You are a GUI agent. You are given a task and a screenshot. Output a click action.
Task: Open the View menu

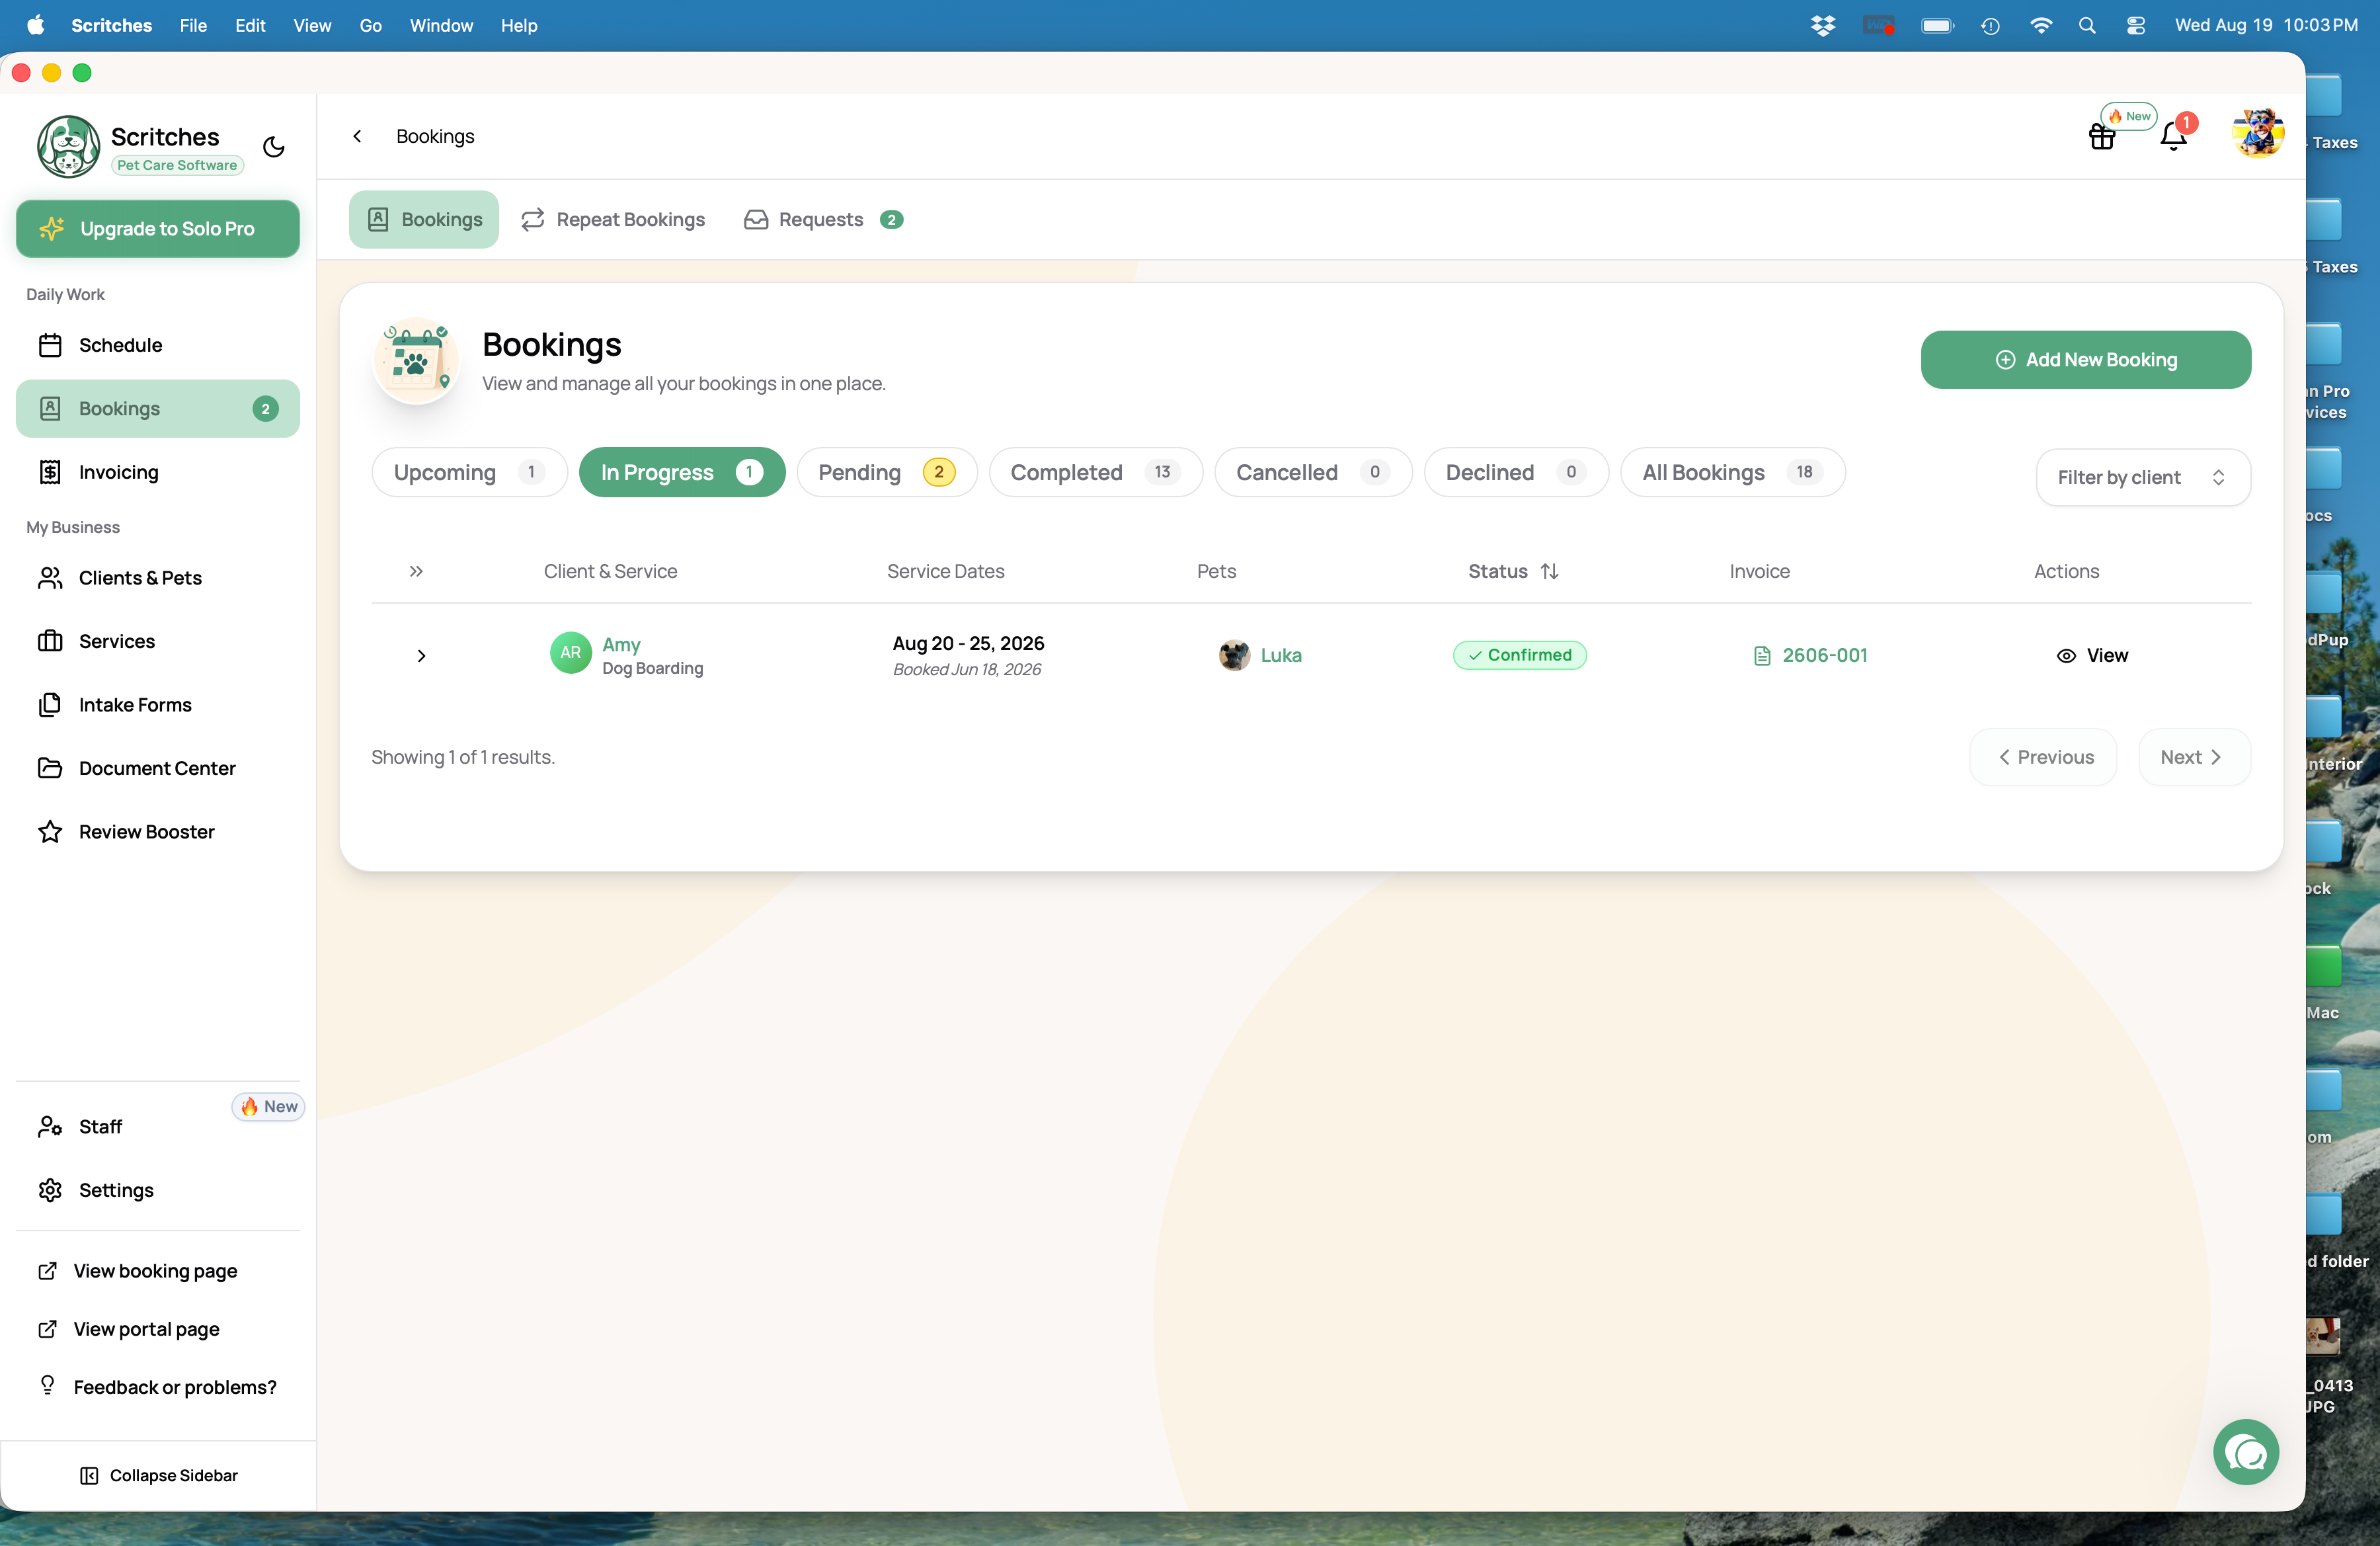click(x=312, y=25)
